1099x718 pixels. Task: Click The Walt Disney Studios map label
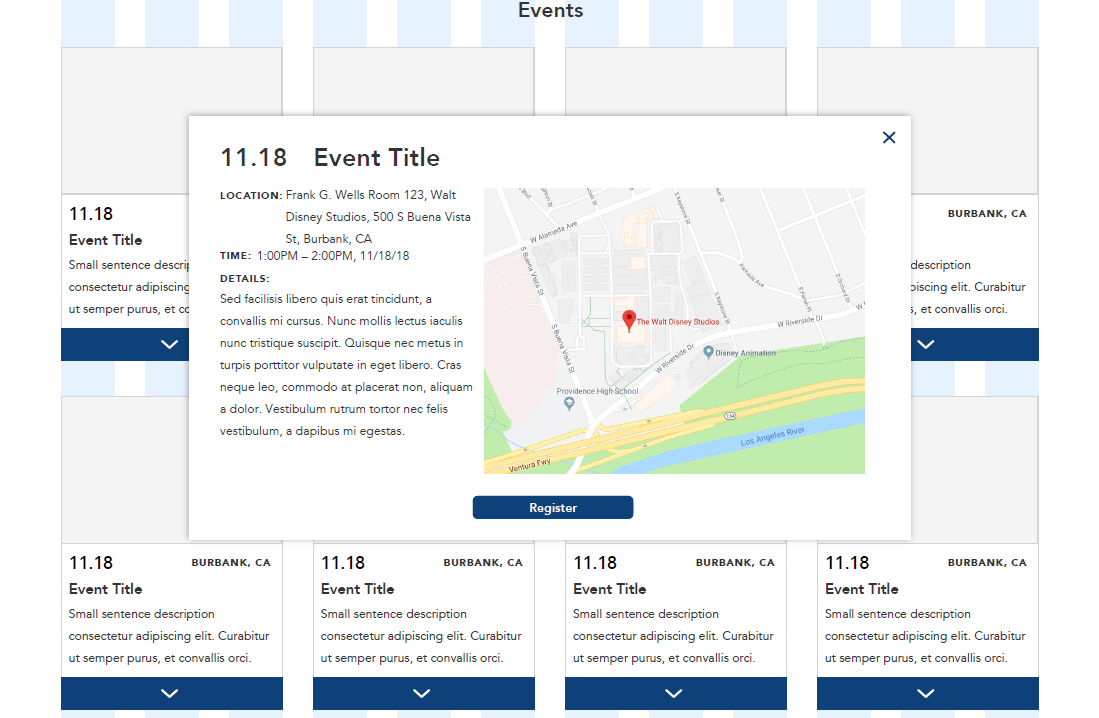click(678, 322)
